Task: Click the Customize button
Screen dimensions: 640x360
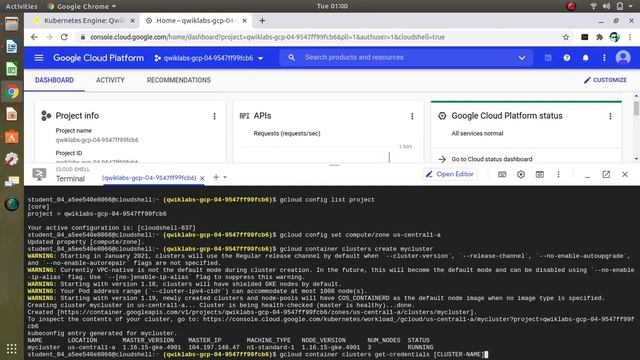Action: pyautogui.click(x=605, y=80)
